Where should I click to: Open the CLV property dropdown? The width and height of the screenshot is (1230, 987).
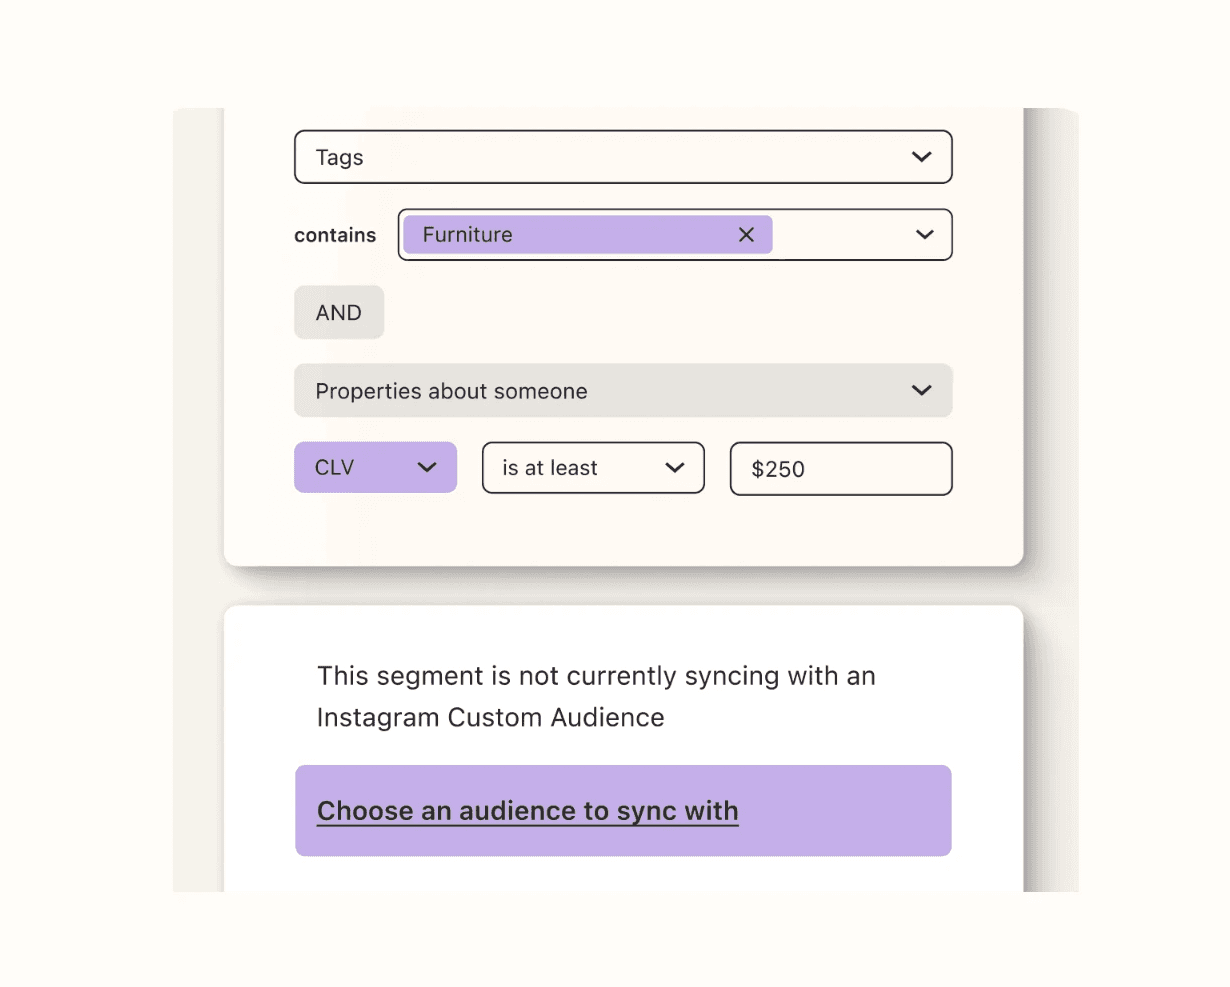(375, 467)
